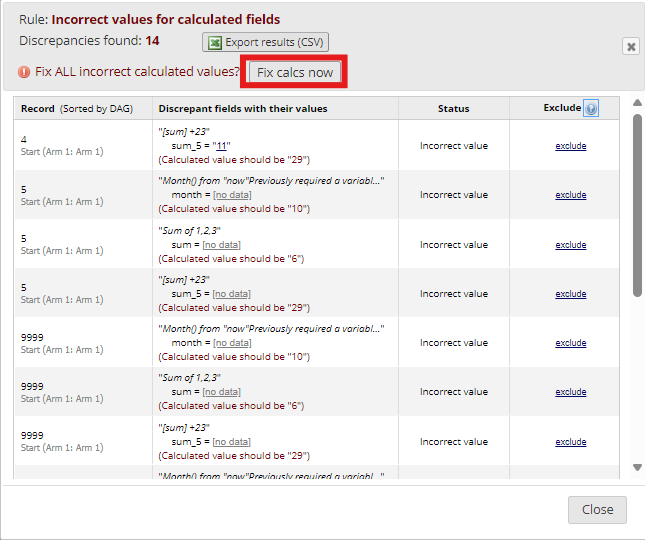
Task: Open [no data] sum_5 value for record 5
Action: (x=231, y=294)
